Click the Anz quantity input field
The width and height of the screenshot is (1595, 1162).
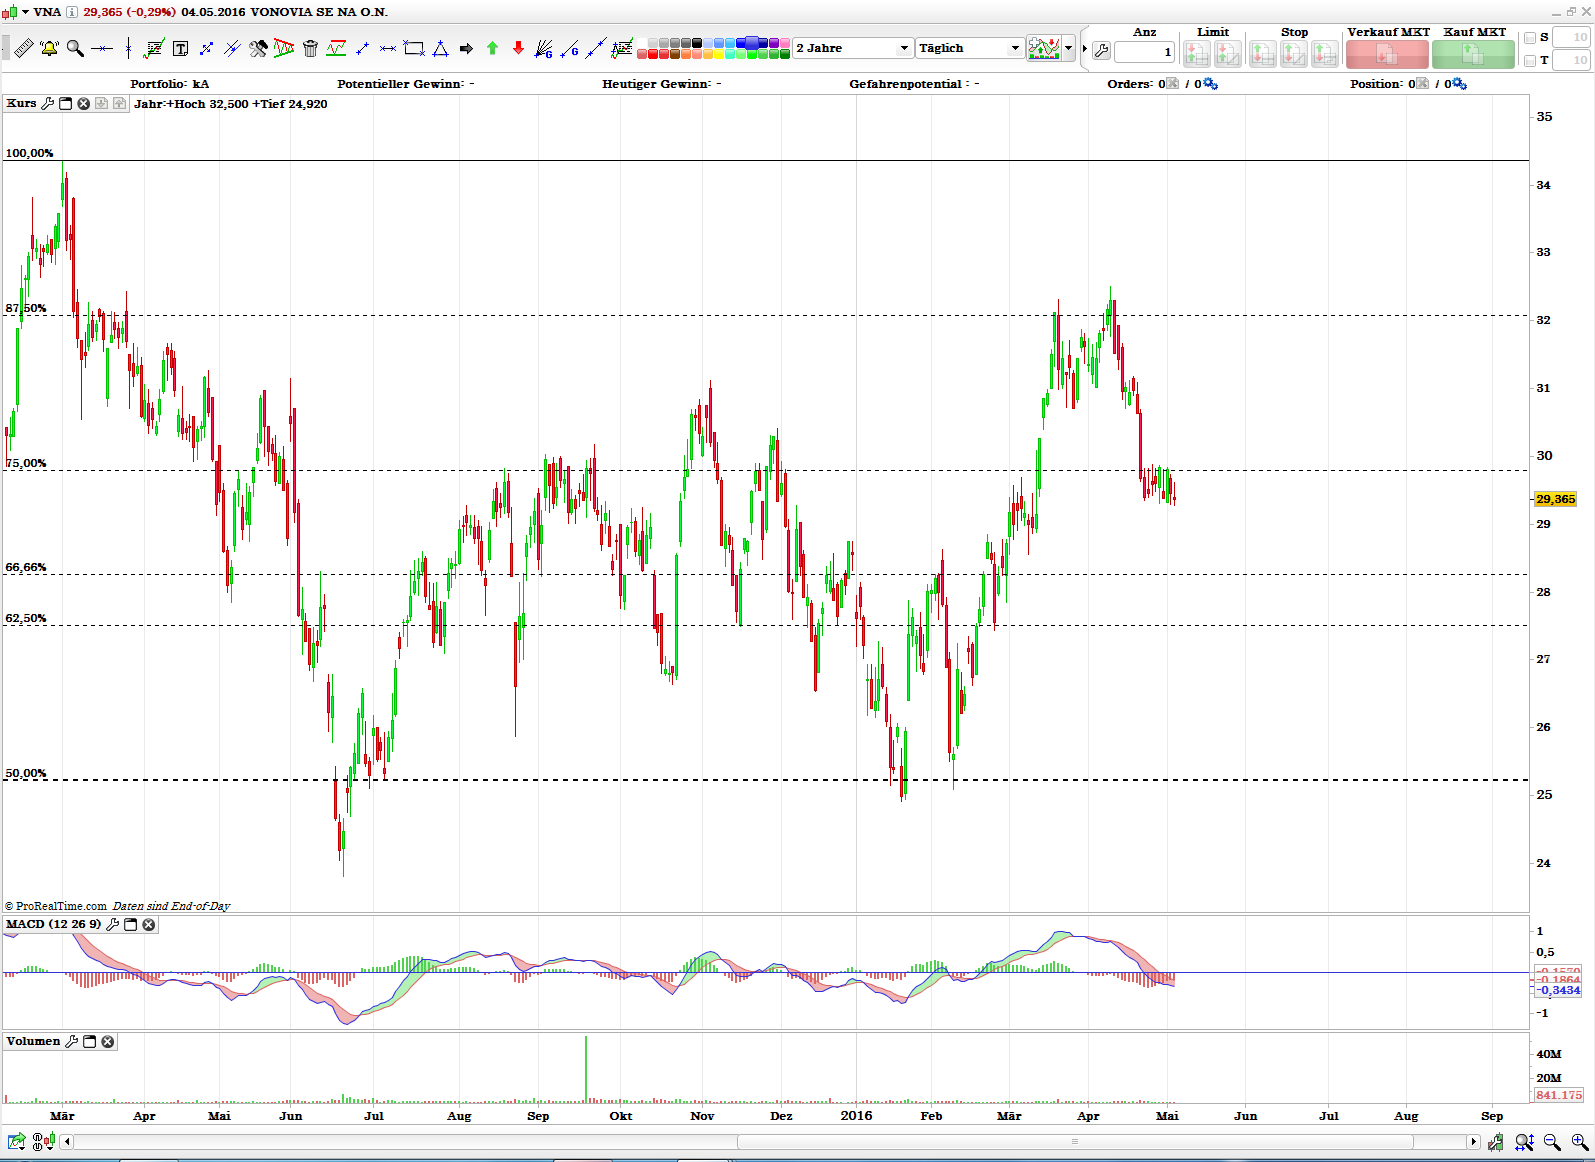[1144, 52]
